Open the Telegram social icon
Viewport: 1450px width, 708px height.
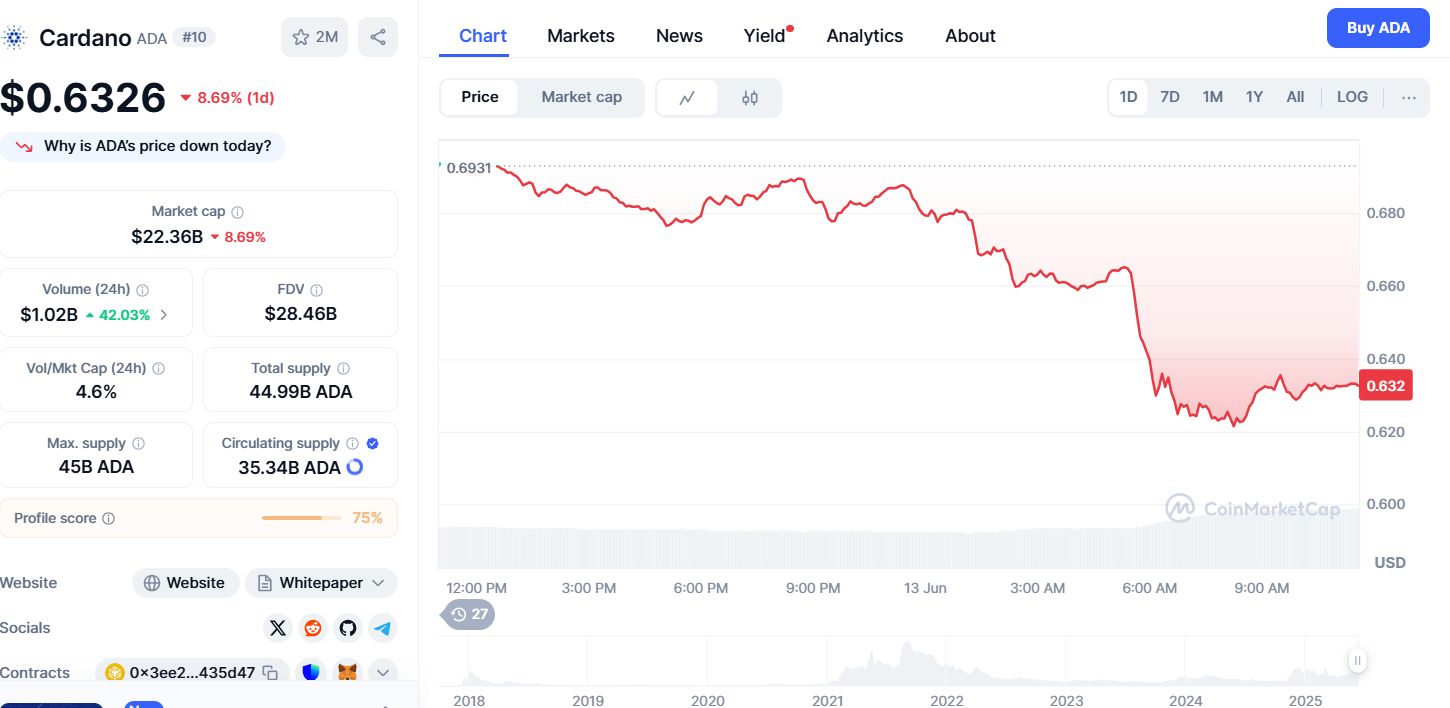pyautogui.click(x=383, y=628)
